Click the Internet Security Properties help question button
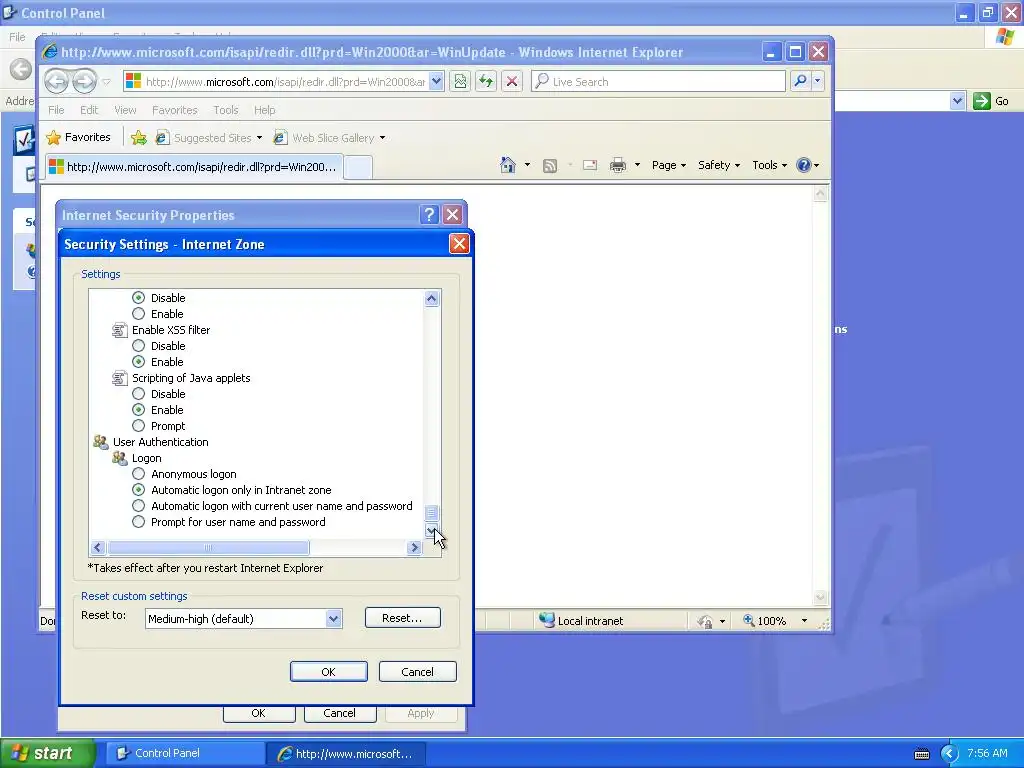The width and height of the screenshot is (1024, 768). 429,215
